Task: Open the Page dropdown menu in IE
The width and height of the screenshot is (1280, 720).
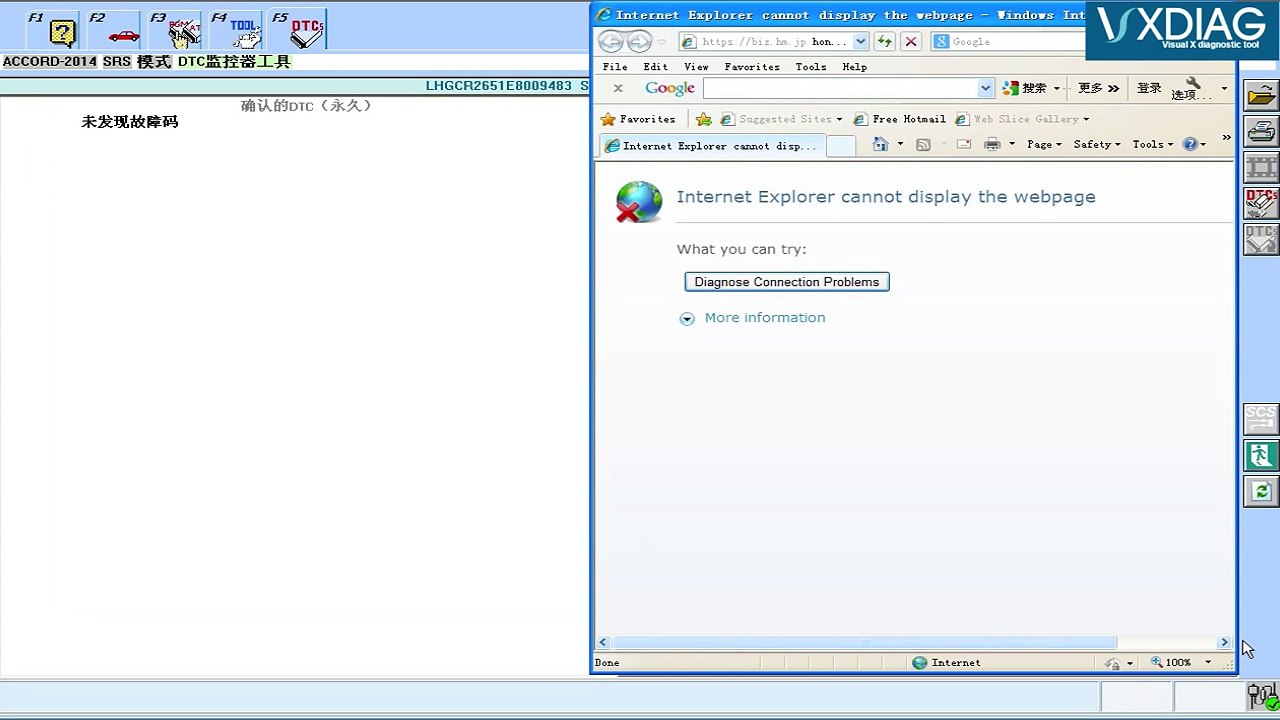Action: point(1044,145)
